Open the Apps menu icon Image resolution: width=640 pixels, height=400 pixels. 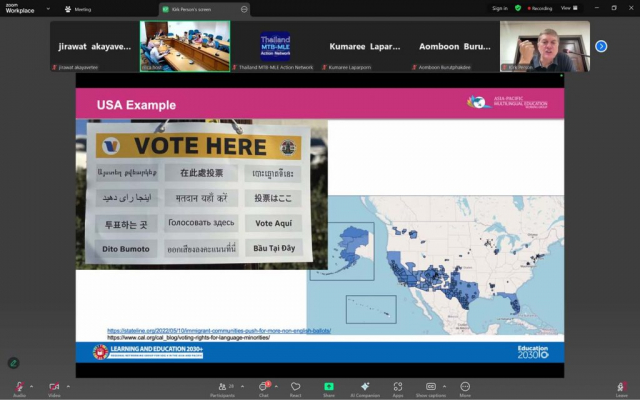pos(398,386)
